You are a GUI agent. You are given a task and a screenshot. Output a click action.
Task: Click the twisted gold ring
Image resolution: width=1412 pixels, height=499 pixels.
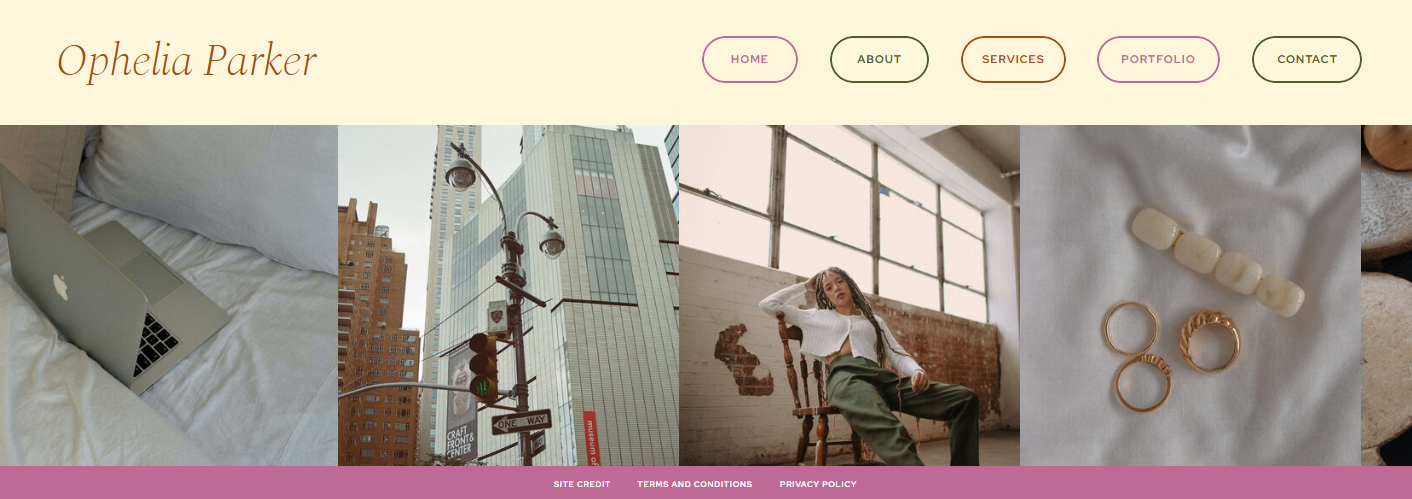coord(1209,341)
